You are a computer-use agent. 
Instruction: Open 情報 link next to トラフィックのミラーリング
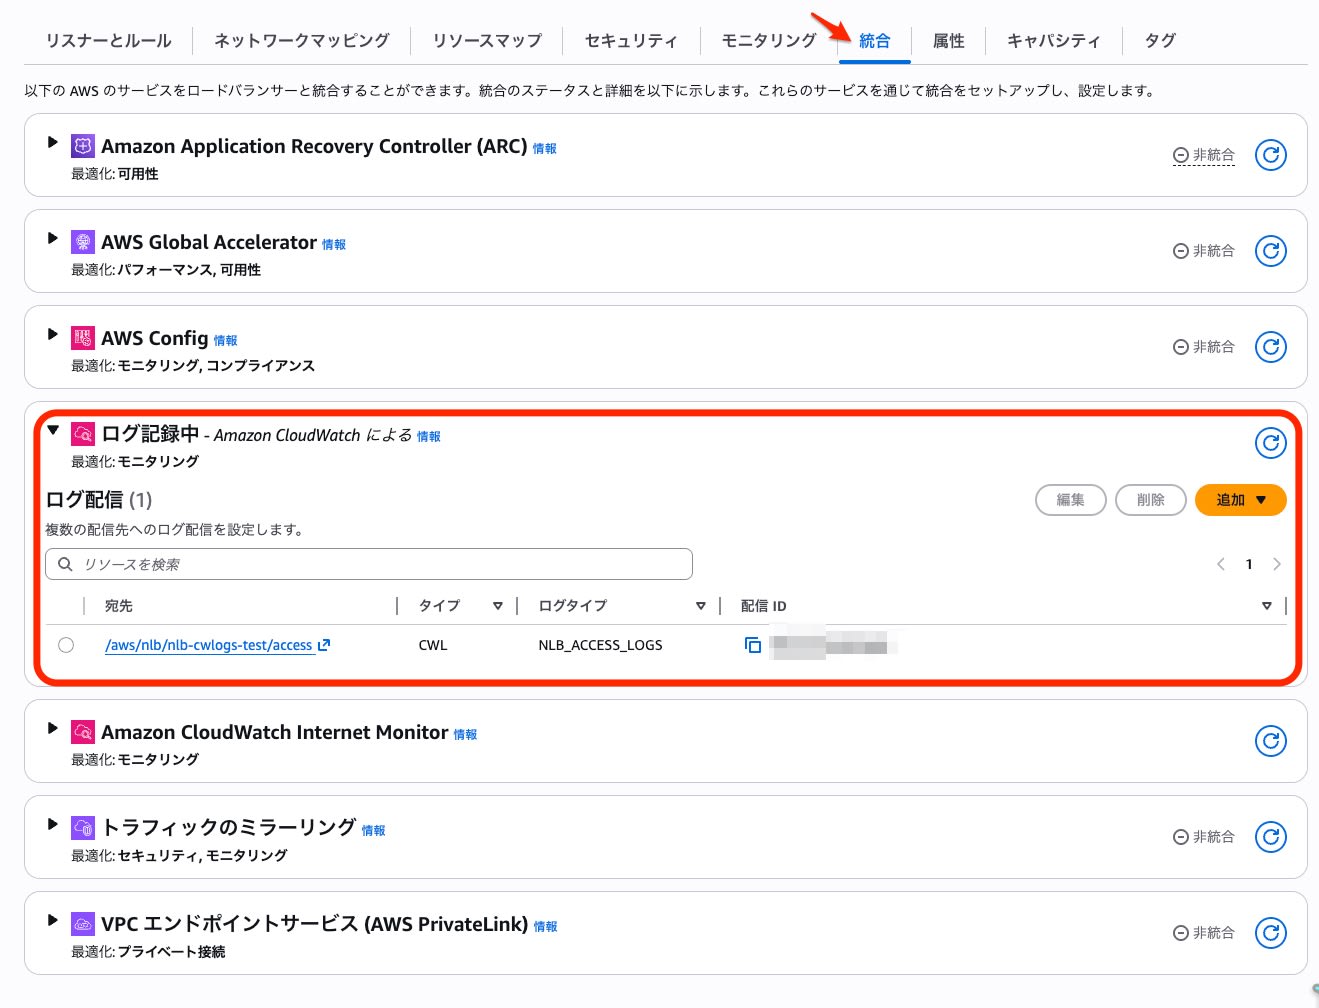(x=373, y=831)
